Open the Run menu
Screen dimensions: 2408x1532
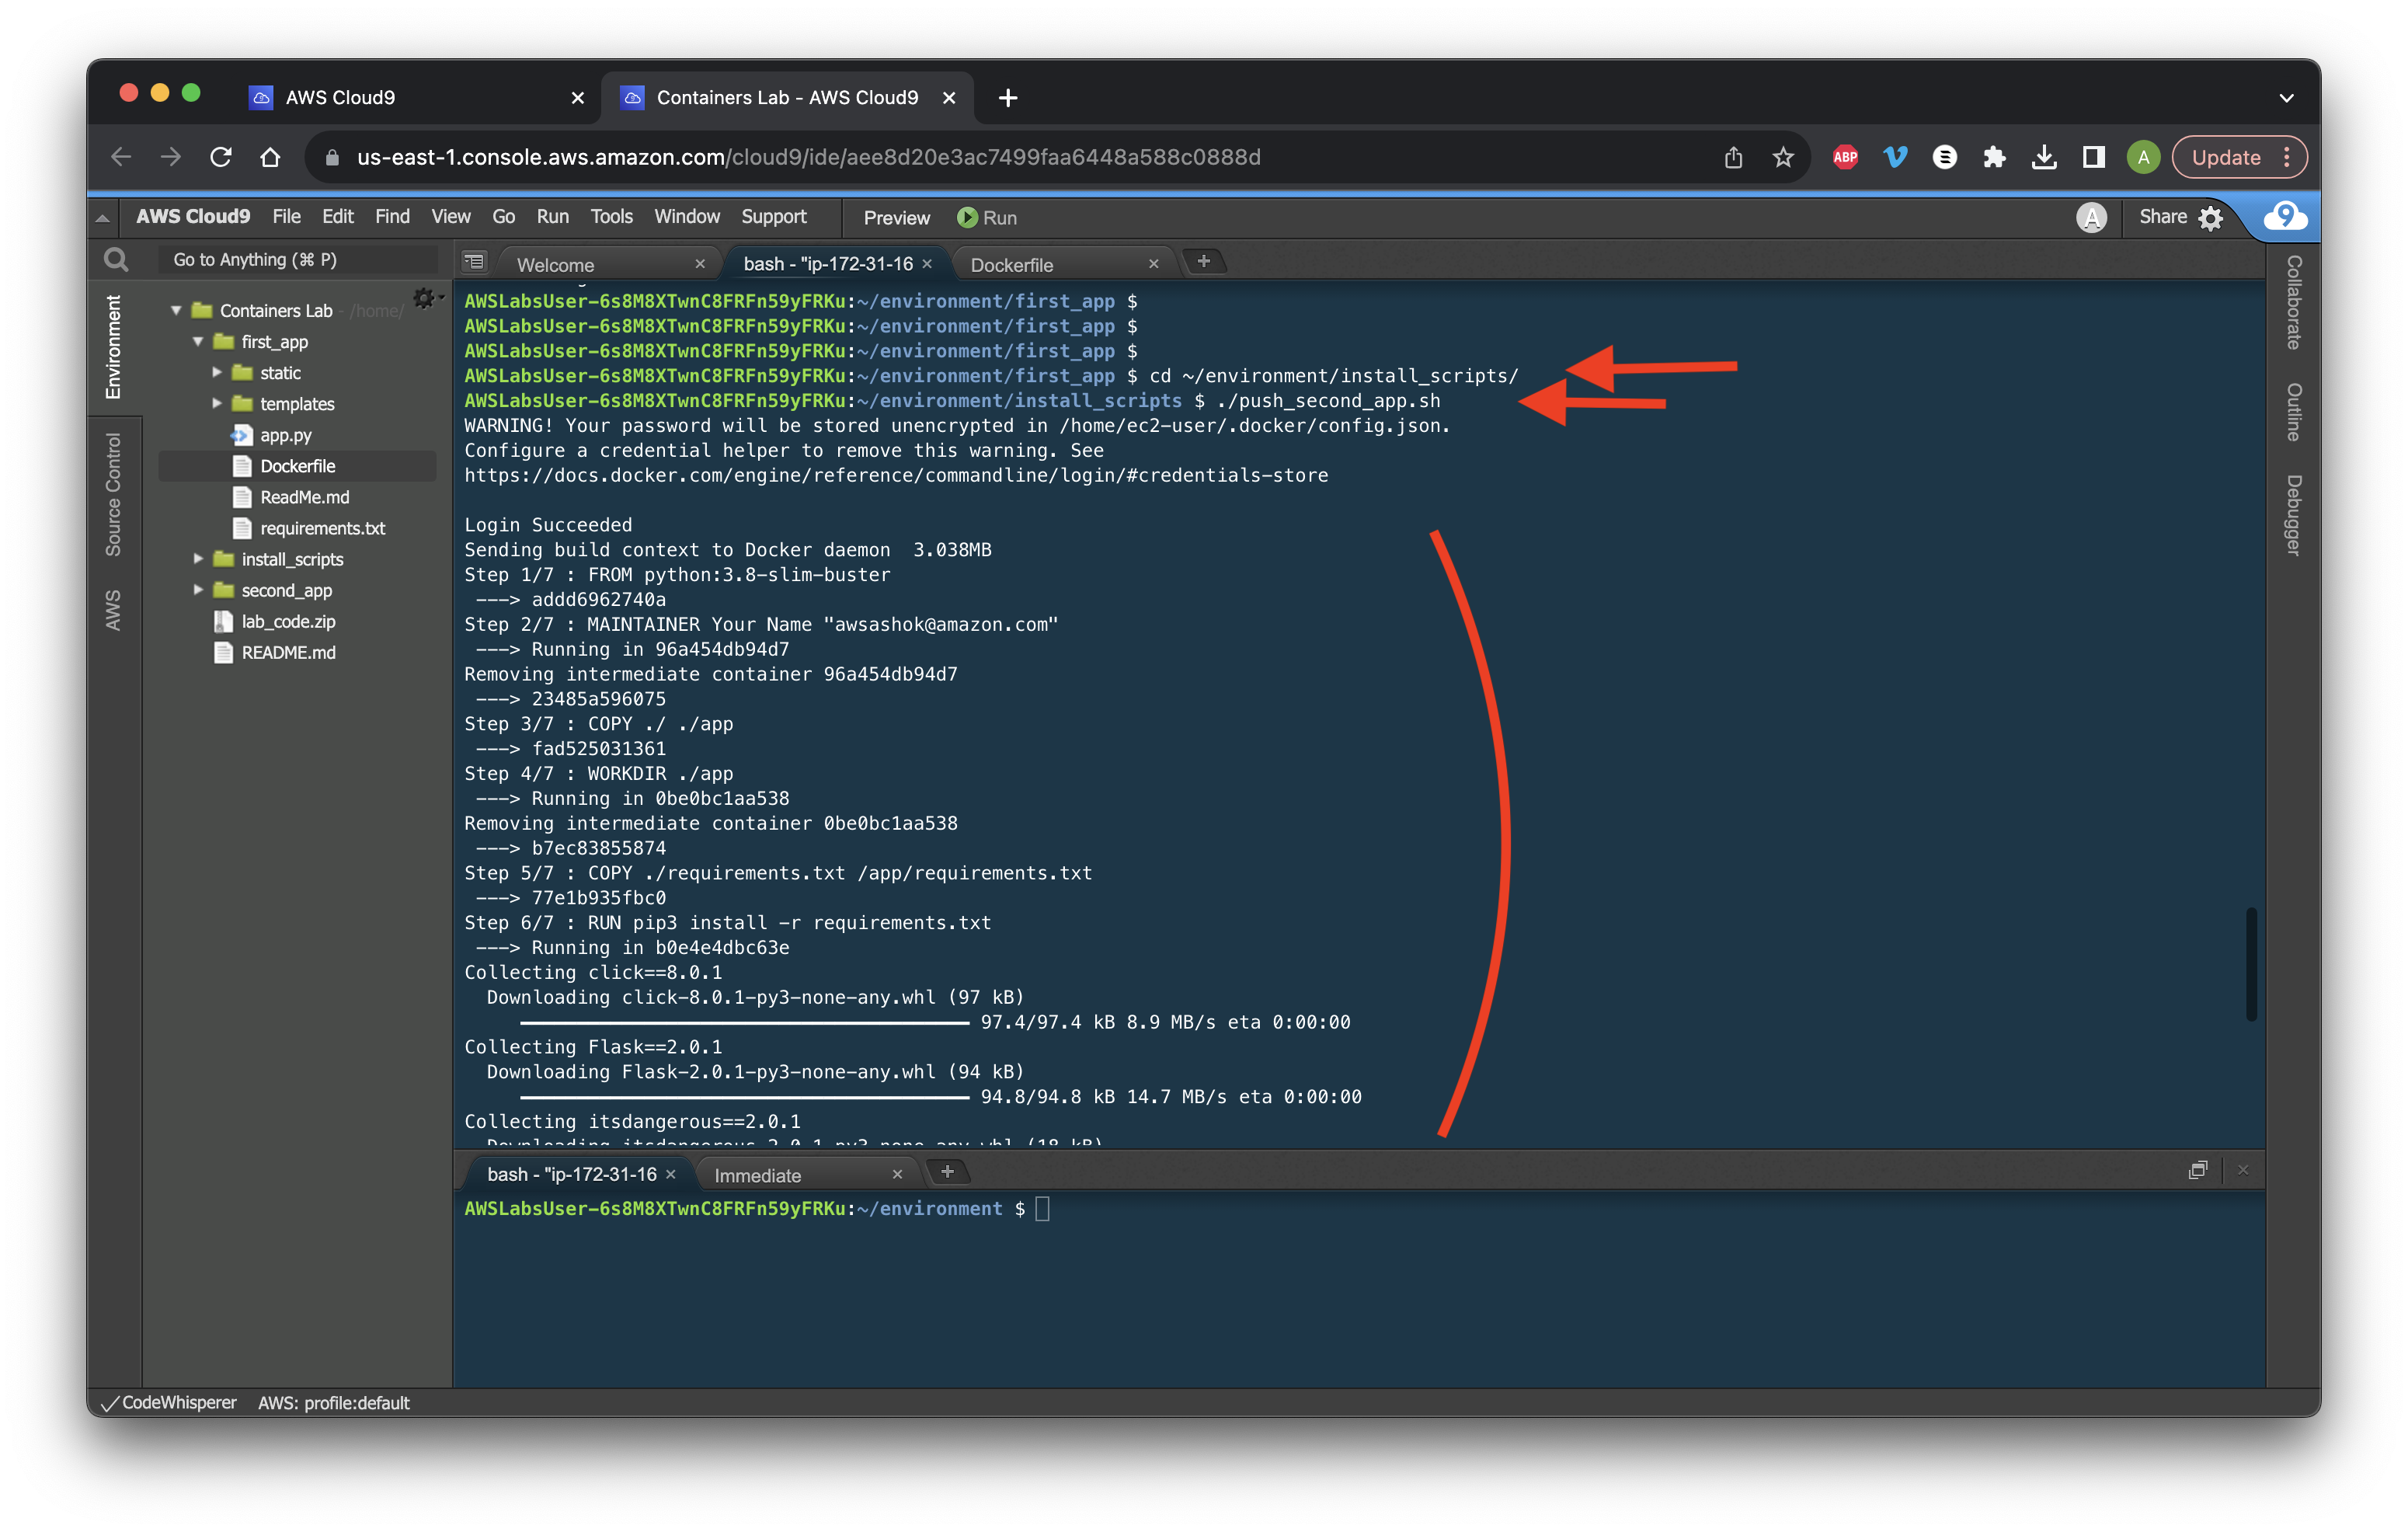pos(552,217)
